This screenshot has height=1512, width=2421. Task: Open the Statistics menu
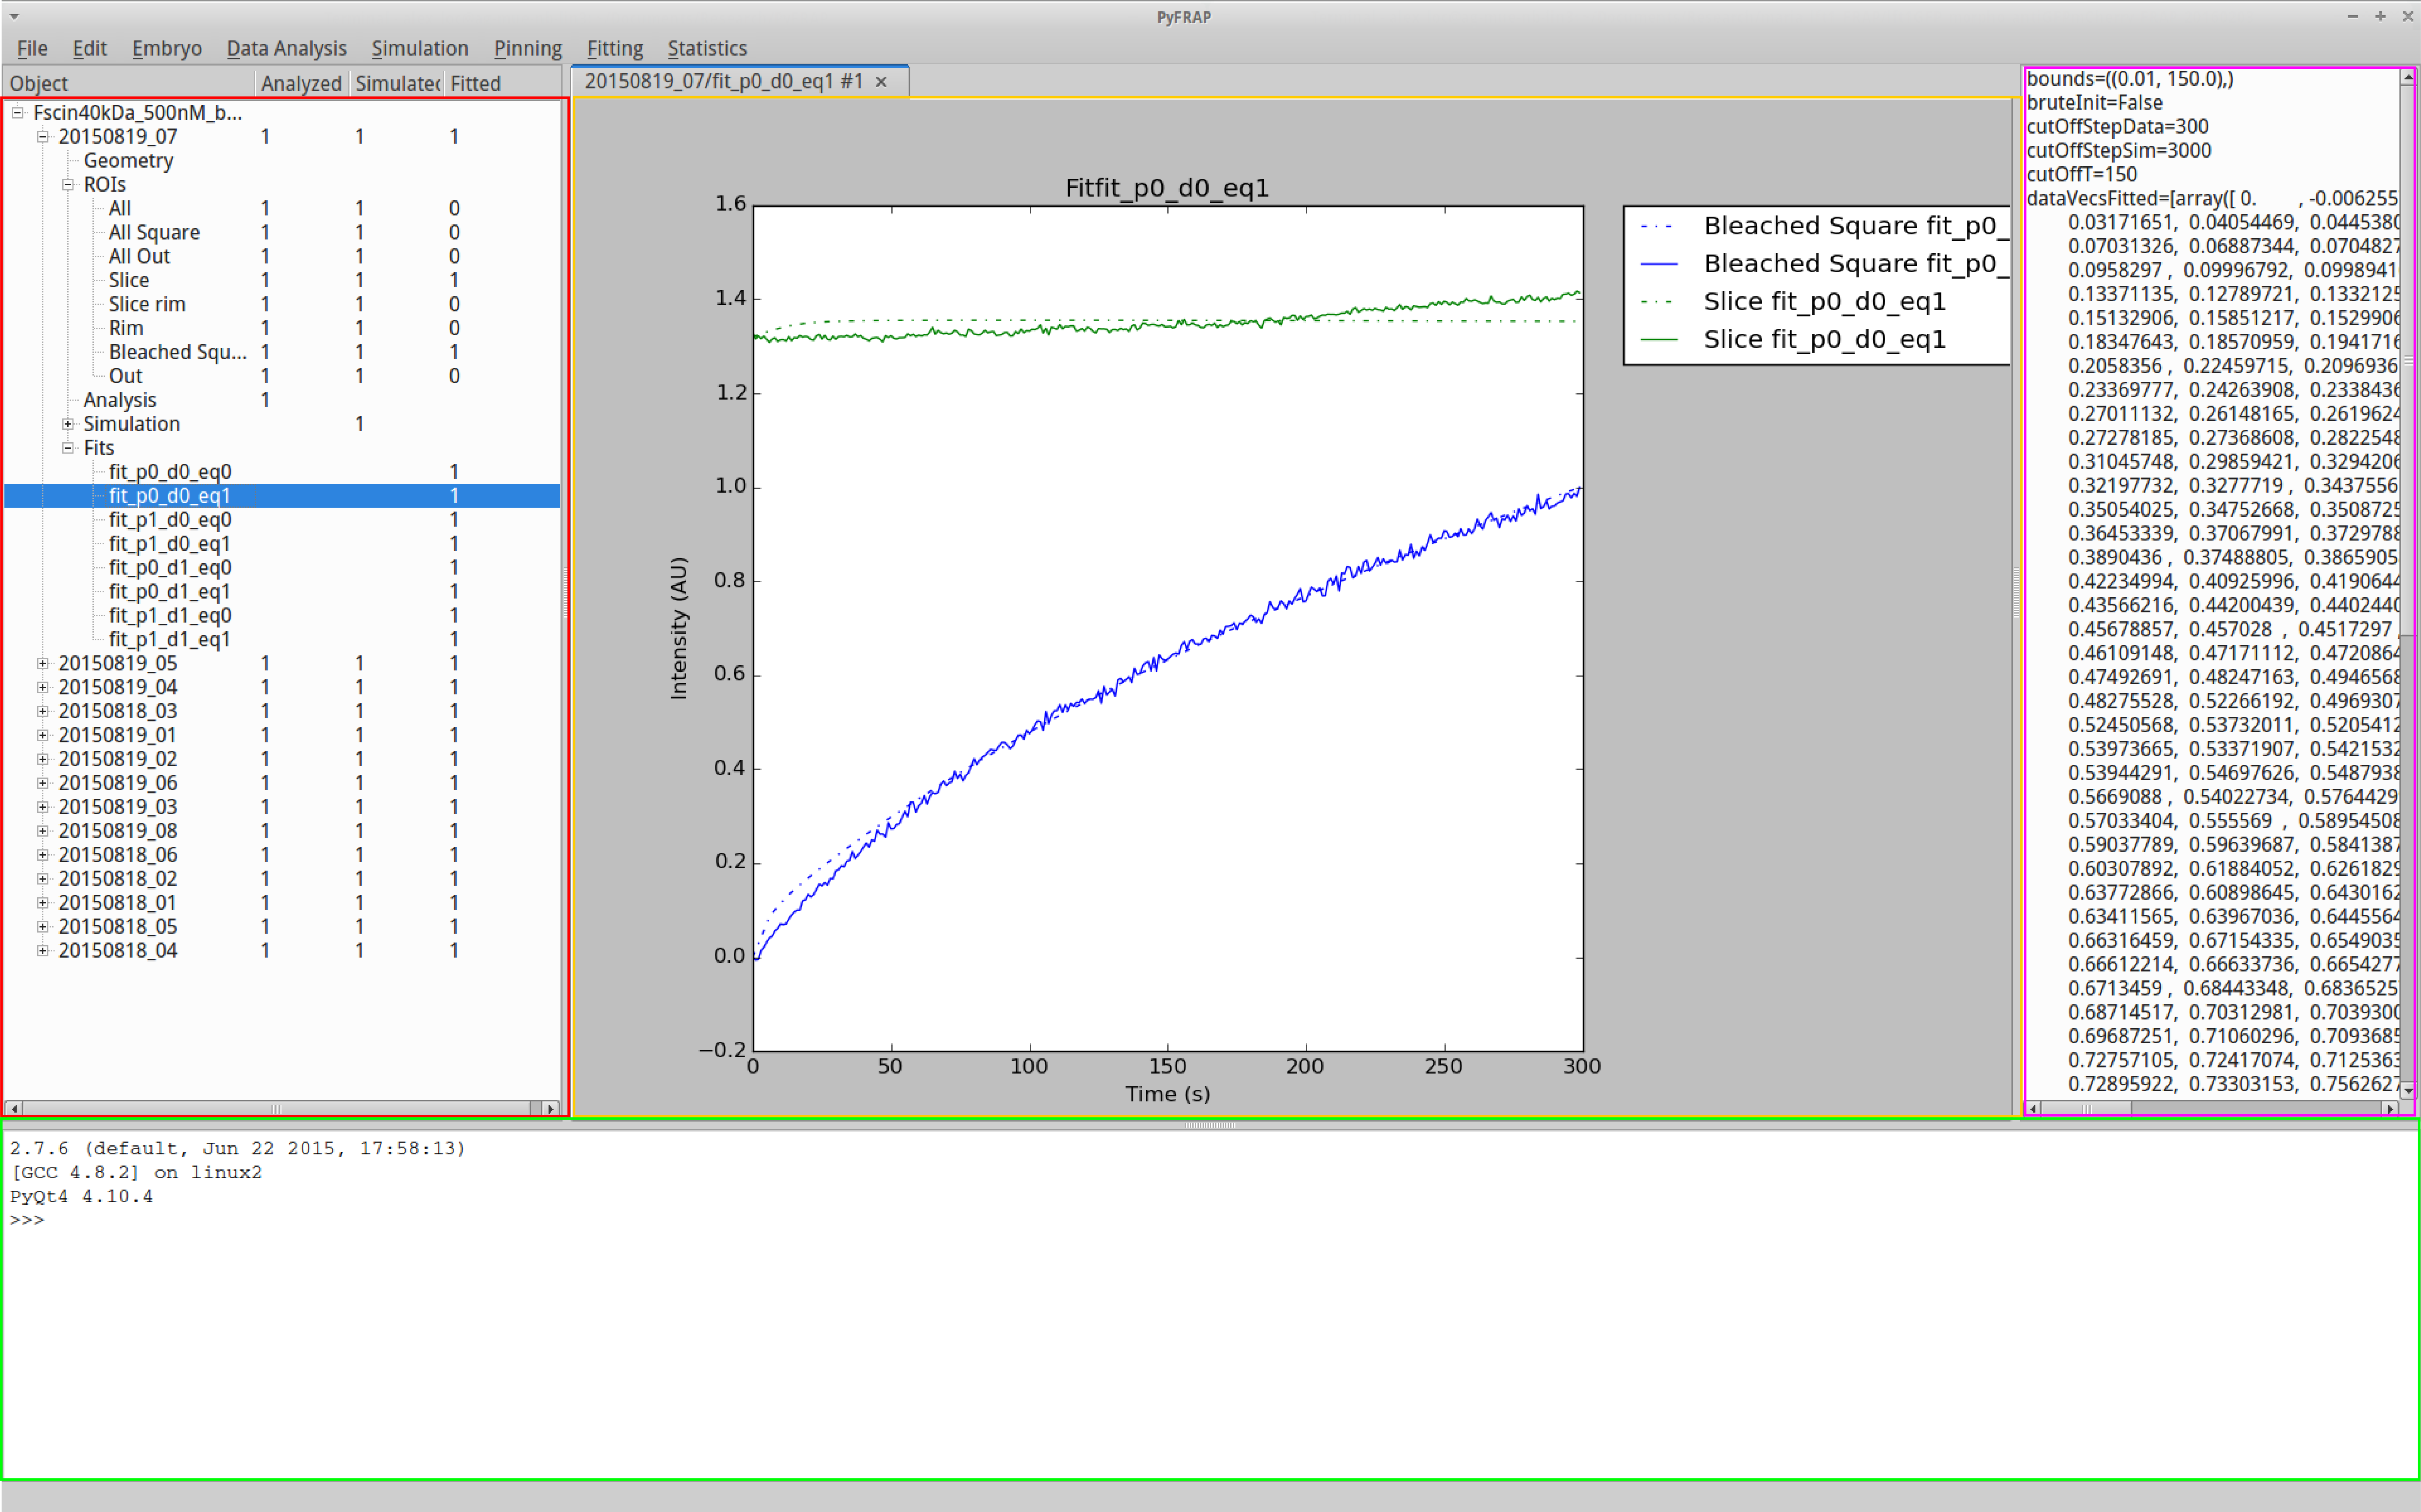[x=706, y=48]
